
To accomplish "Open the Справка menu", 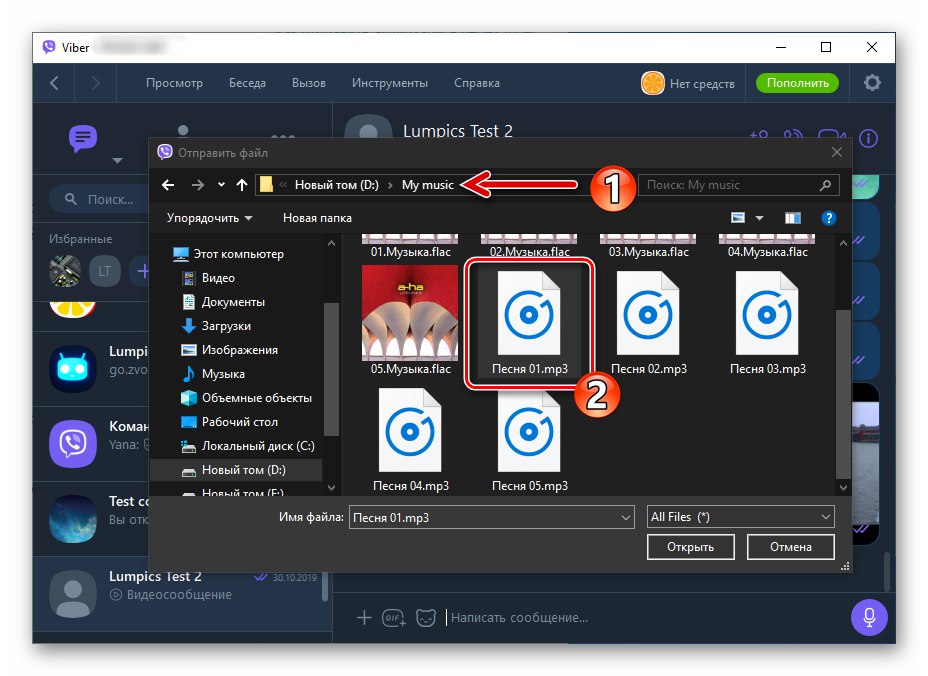I will (x=476, y=83).
